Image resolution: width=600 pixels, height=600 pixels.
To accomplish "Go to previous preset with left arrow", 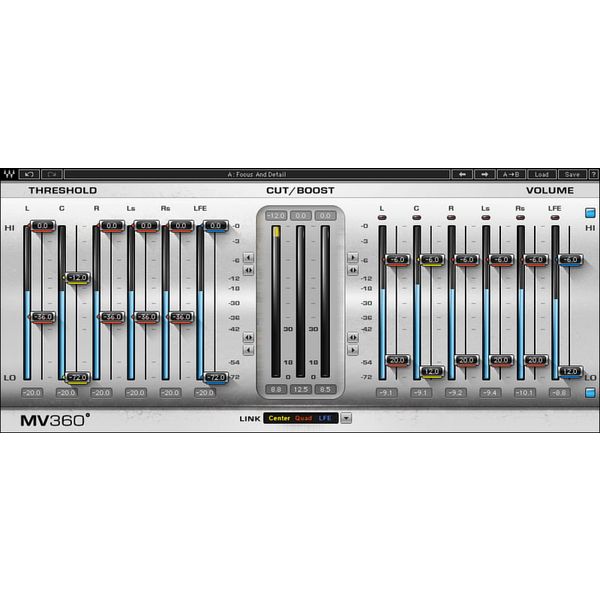I will [461, 174].
